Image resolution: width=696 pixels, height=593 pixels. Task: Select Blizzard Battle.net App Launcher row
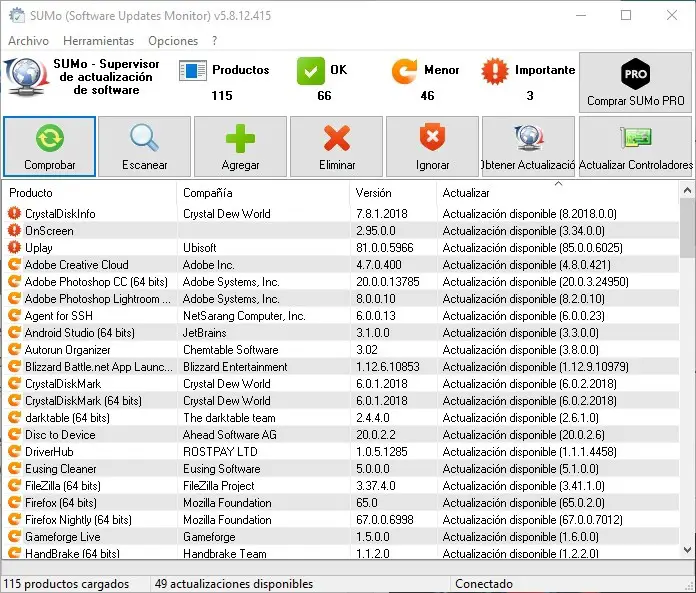342,367
